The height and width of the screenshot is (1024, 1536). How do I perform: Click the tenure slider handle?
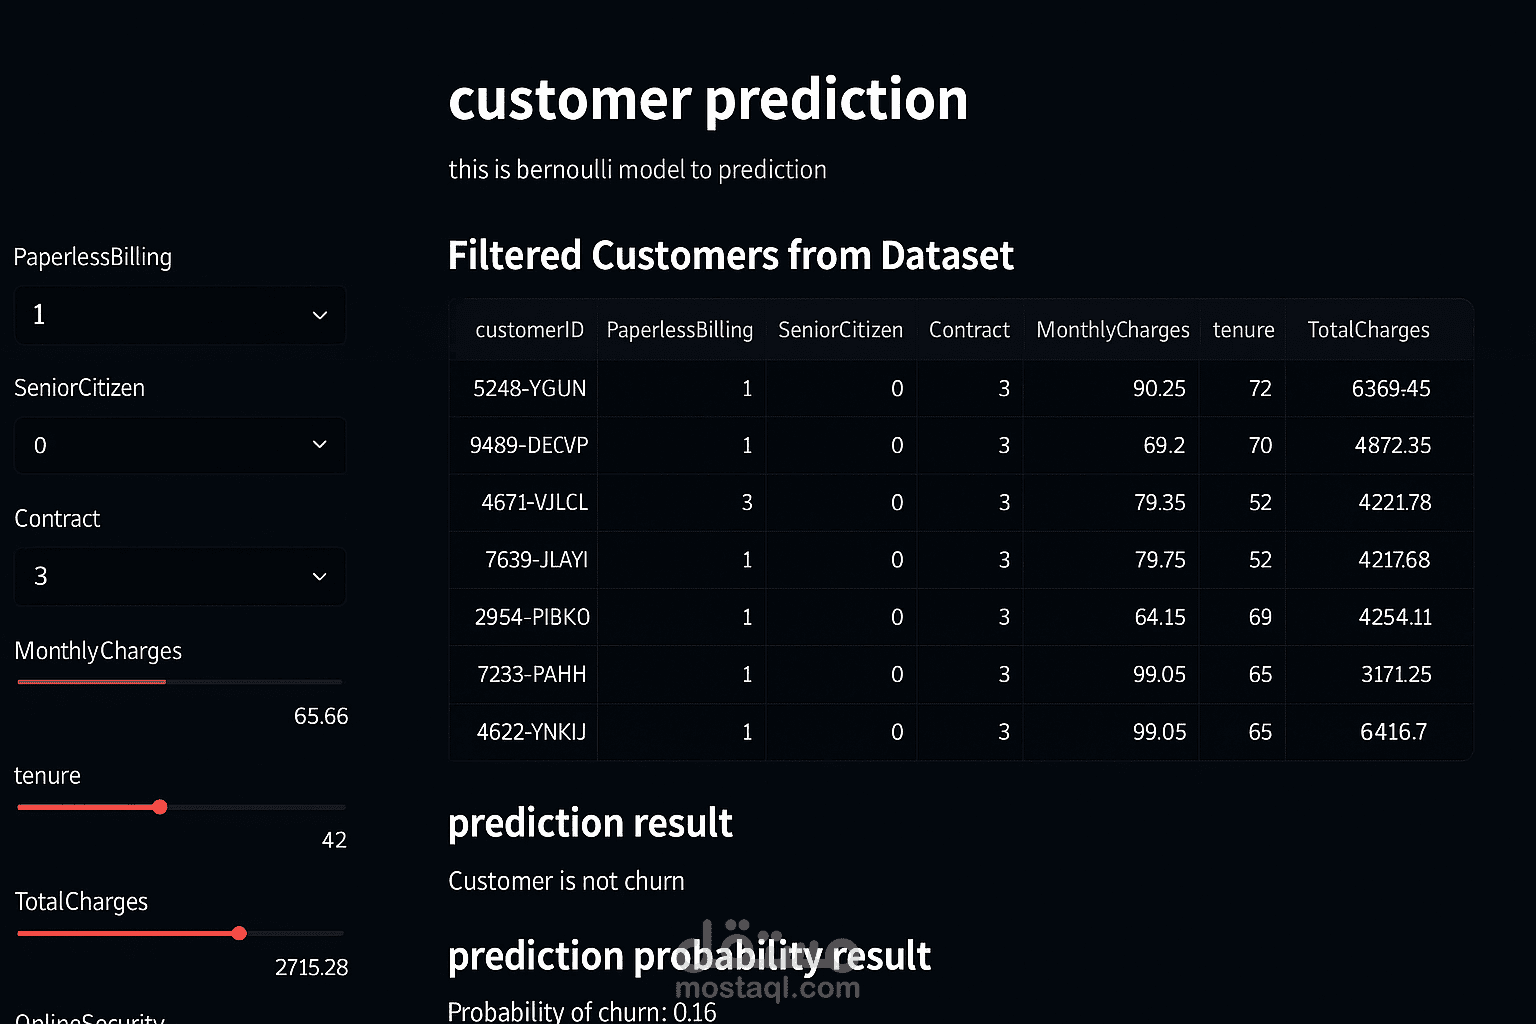(x=160, y=807)
